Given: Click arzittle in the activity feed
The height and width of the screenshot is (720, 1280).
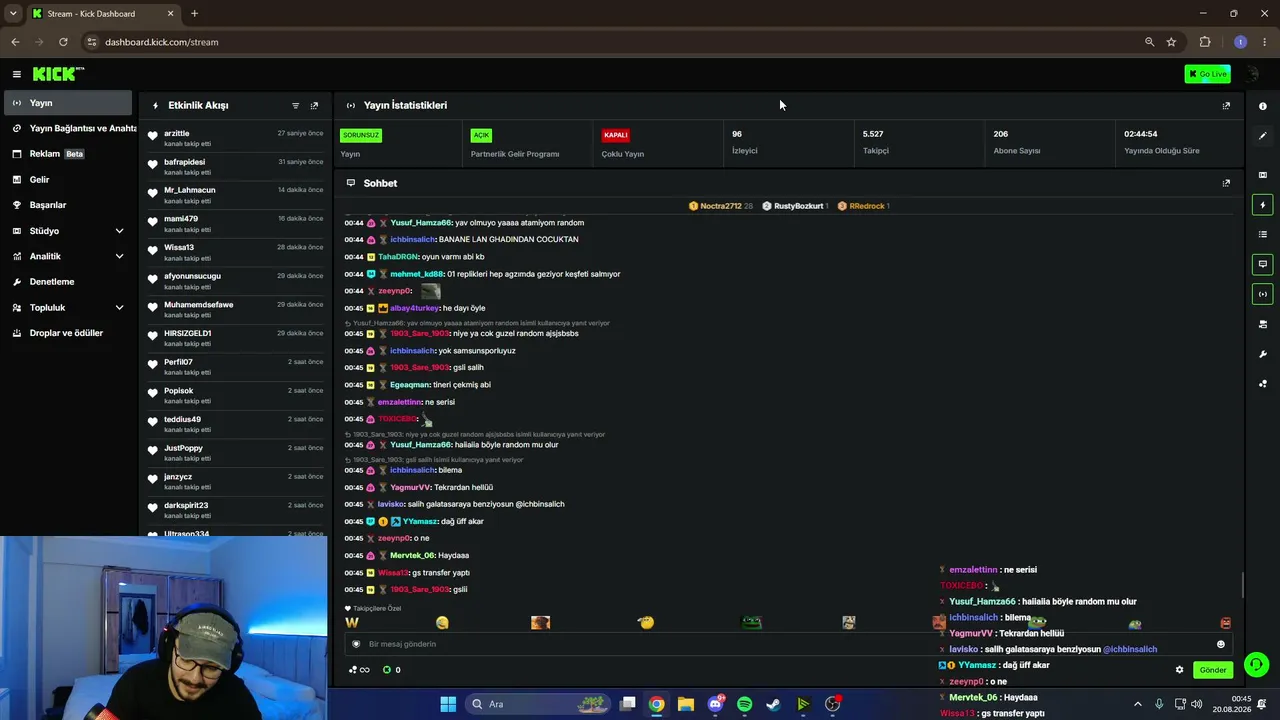Looking at the screenshot, I should click(177, 133).
